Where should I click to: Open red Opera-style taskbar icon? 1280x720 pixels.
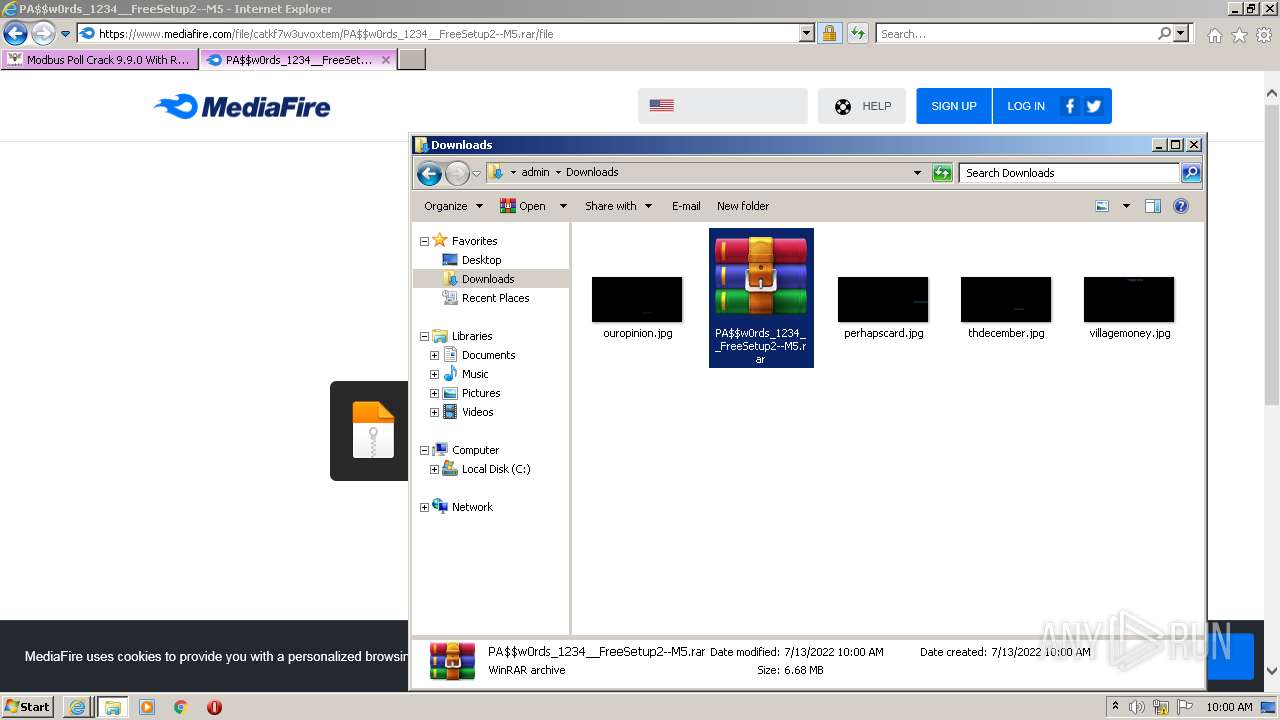(x=214, y=707)
